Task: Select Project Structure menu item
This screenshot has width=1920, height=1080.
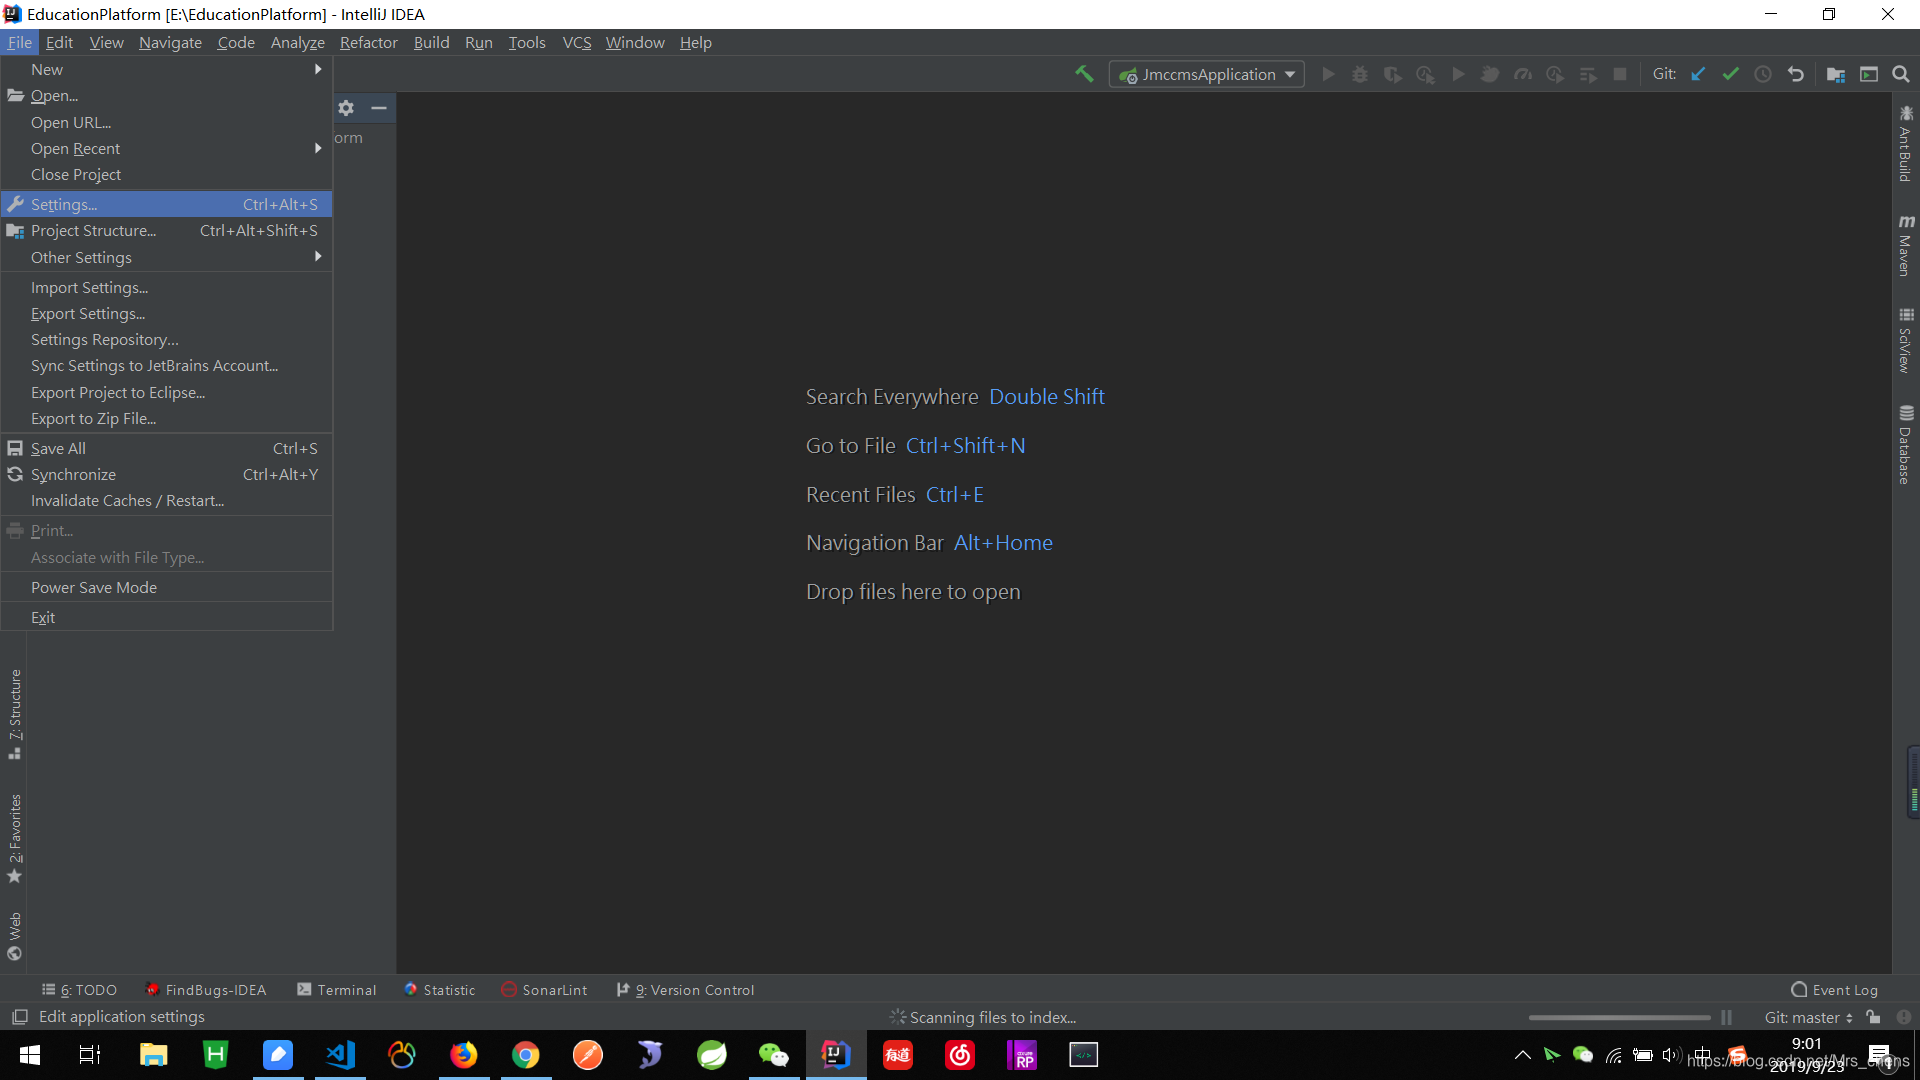Action: click(x=92, y=229)
